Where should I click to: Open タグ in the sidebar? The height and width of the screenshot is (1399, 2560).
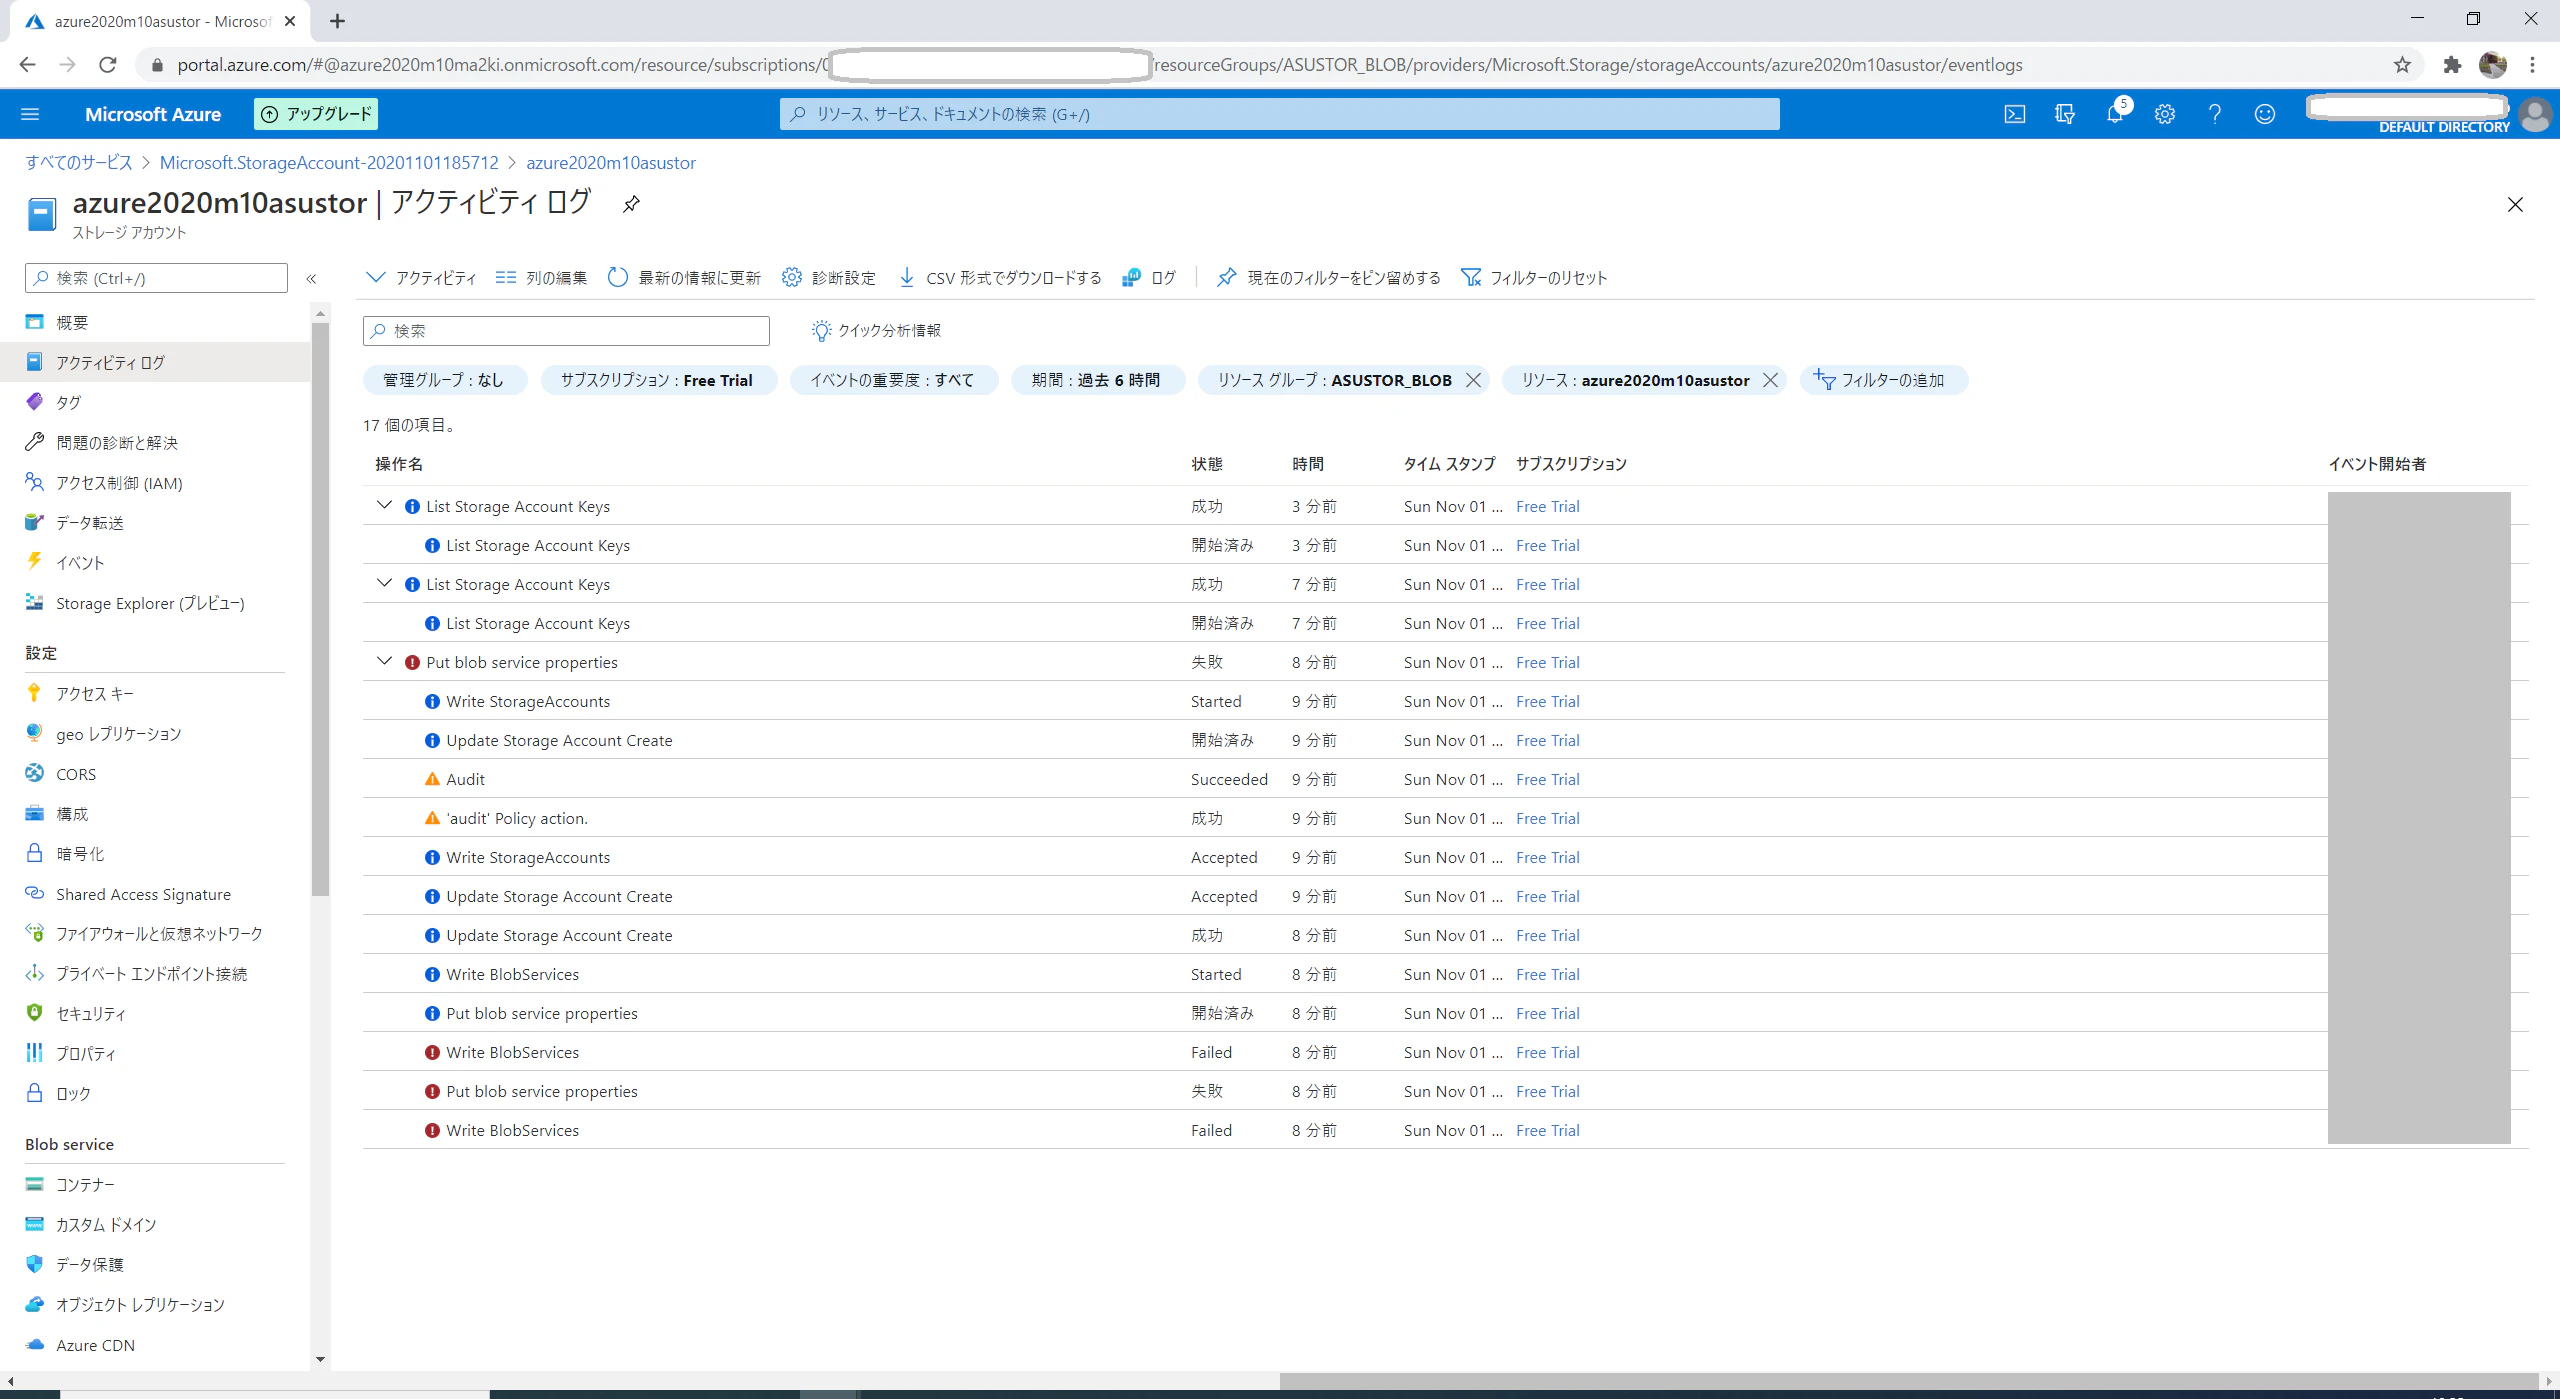click(x=68, y=402)
